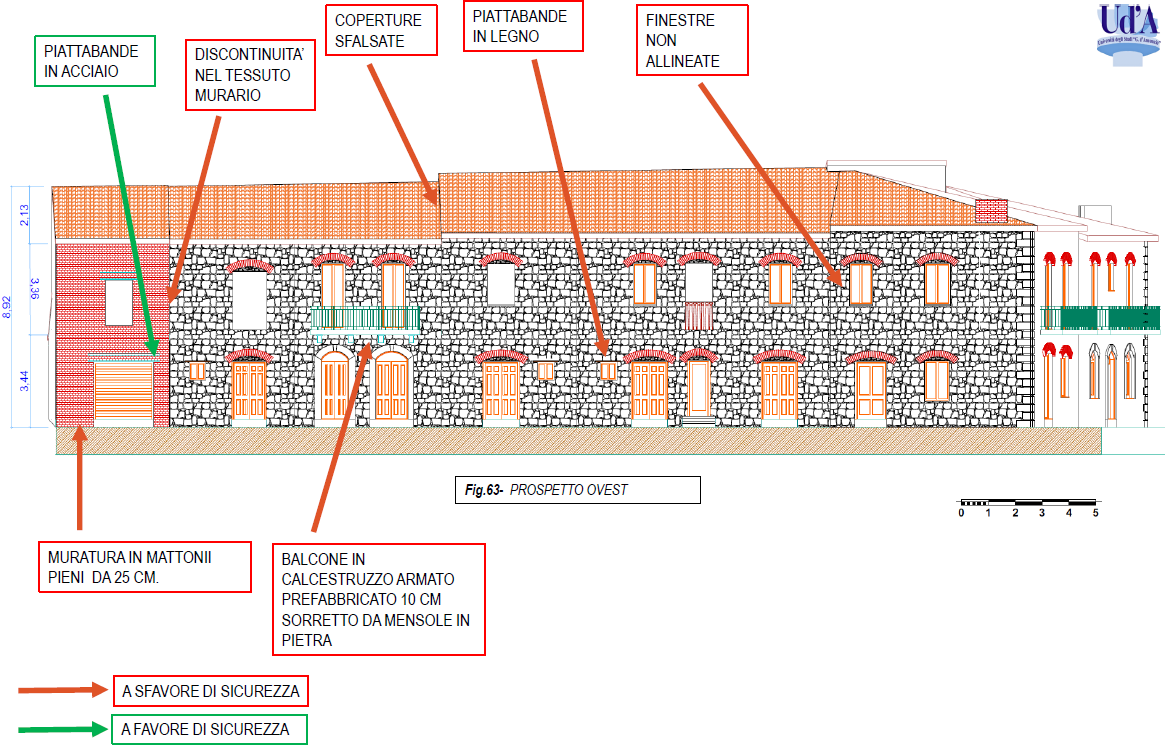The height and width of the screenshot is (748, 1165).
Task: Click the 'PIATTABANDE IN LEGNO' label
Action: click(524, 27)
